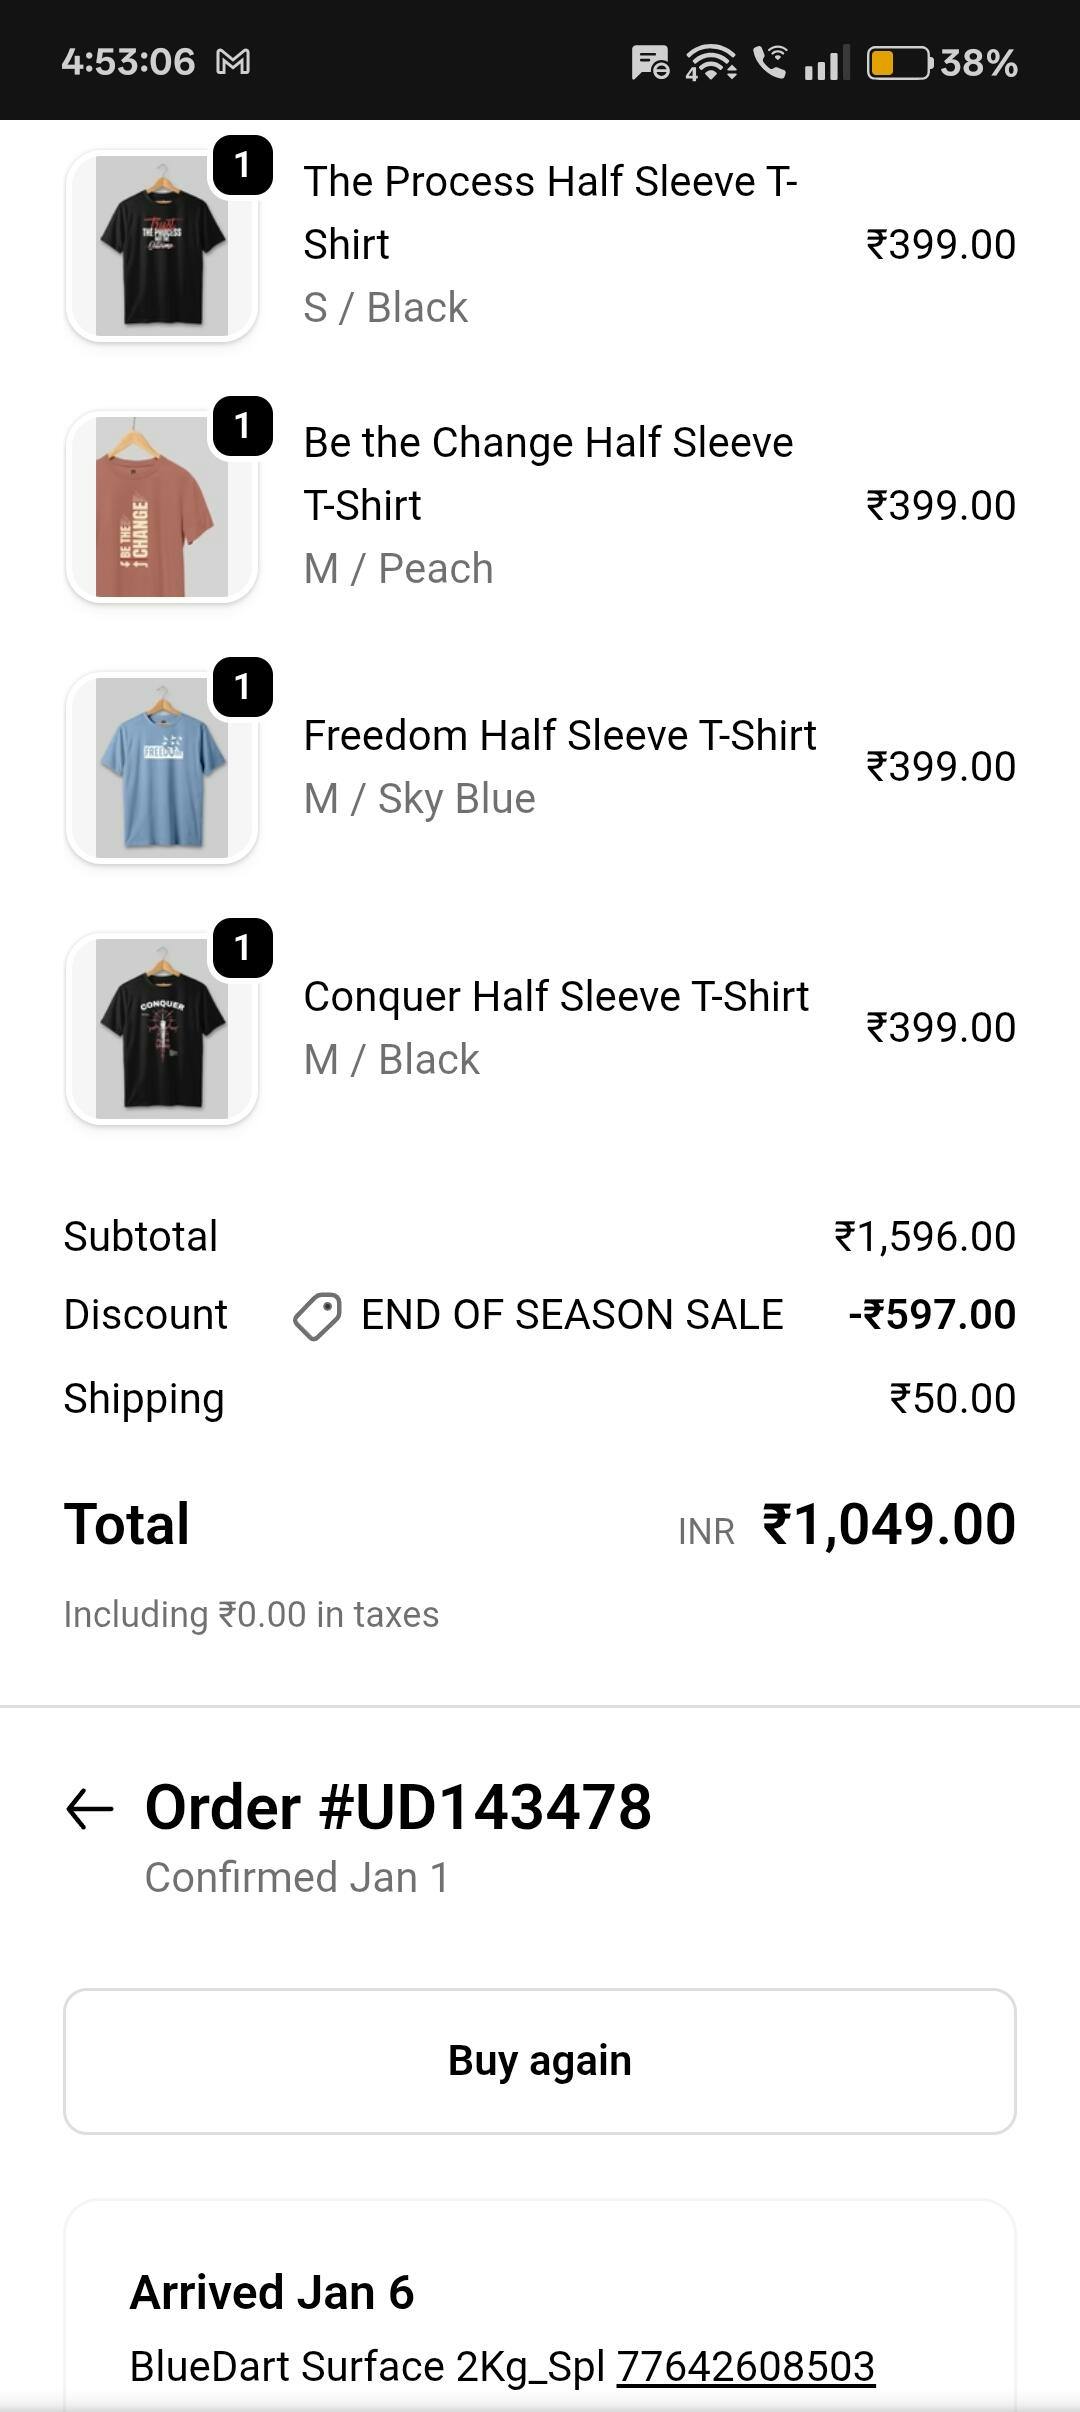Tap the Gmail notification icon in status bar
The height and width of the screenshot is (2412, 1080).
(x=233, y=62)
